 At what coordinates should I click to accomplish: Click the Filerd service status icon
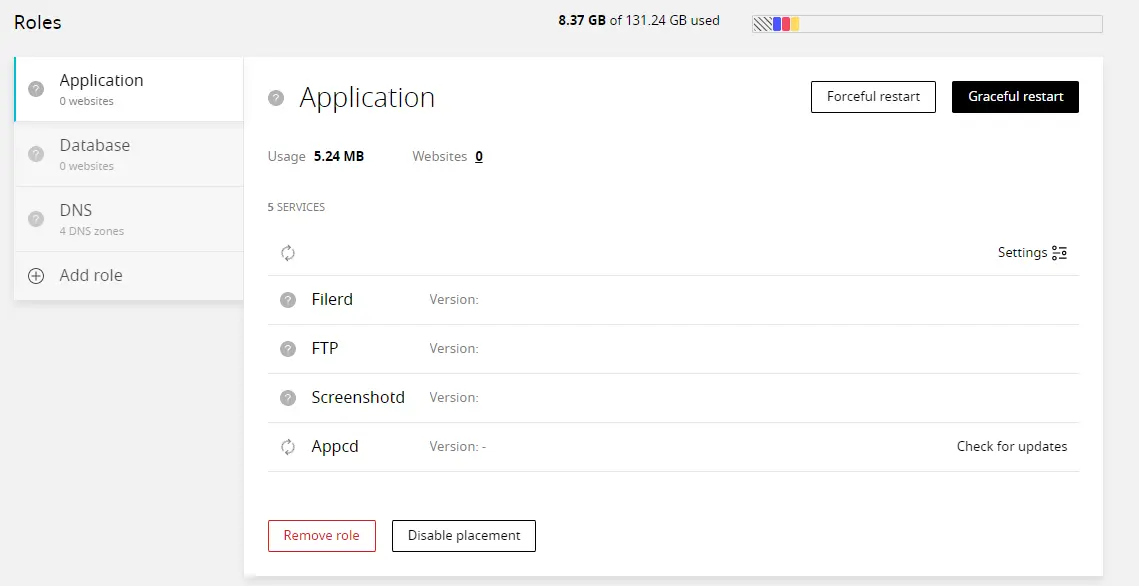tap(288, 300)
